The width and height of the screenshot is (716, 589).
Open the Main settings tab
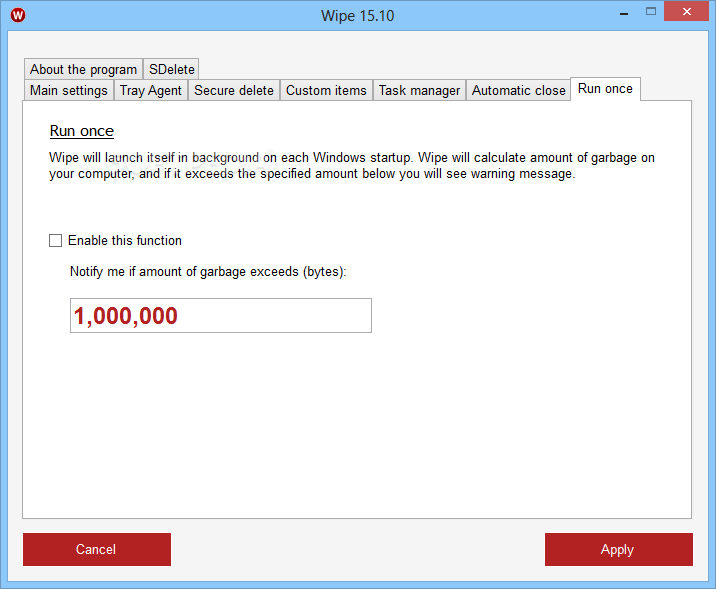68,90
